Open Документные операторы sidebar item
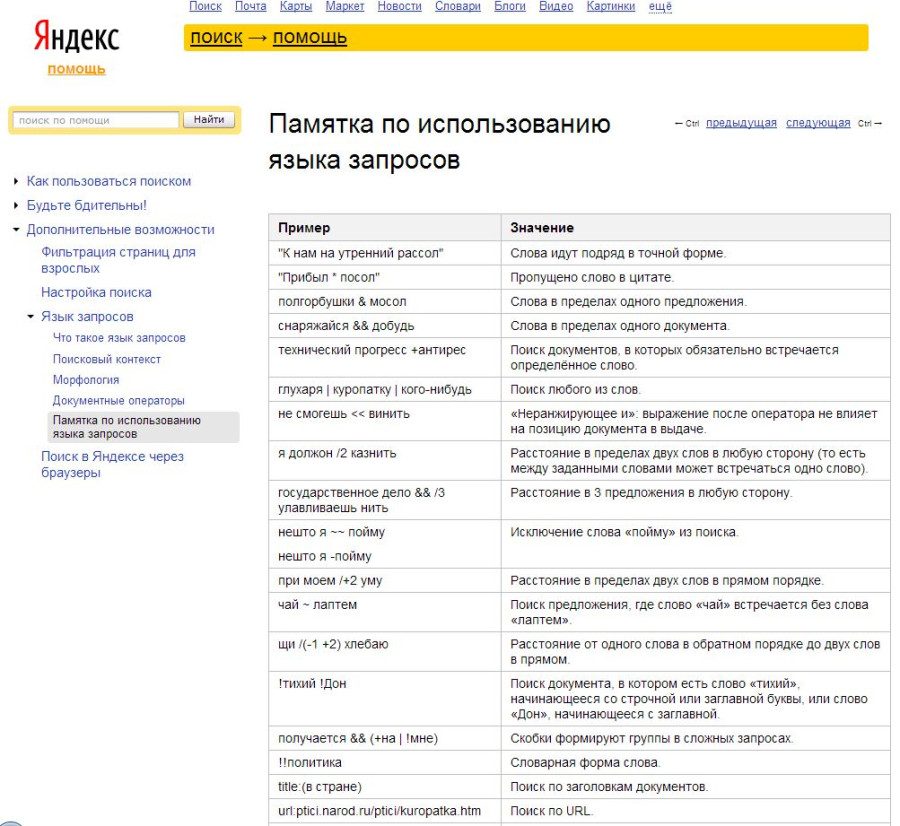 (x=119, y=401)
